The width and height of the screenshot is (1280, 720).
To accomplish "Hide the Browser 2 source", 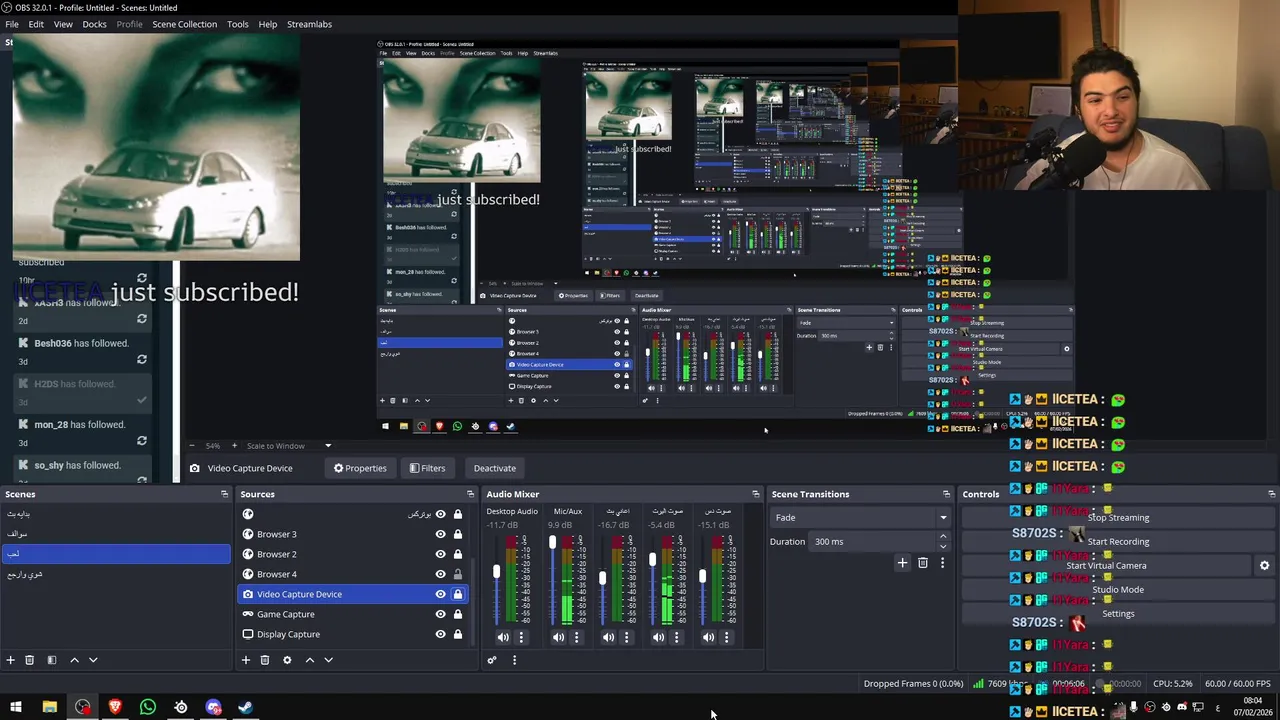I will 440,554.
